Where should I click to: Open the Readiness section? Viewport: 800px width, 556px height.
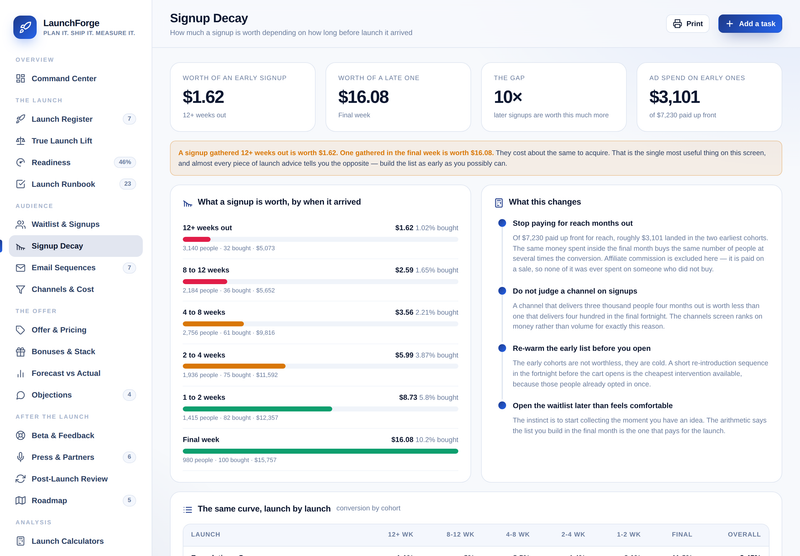pyautogui.click(x=76, y=162)
